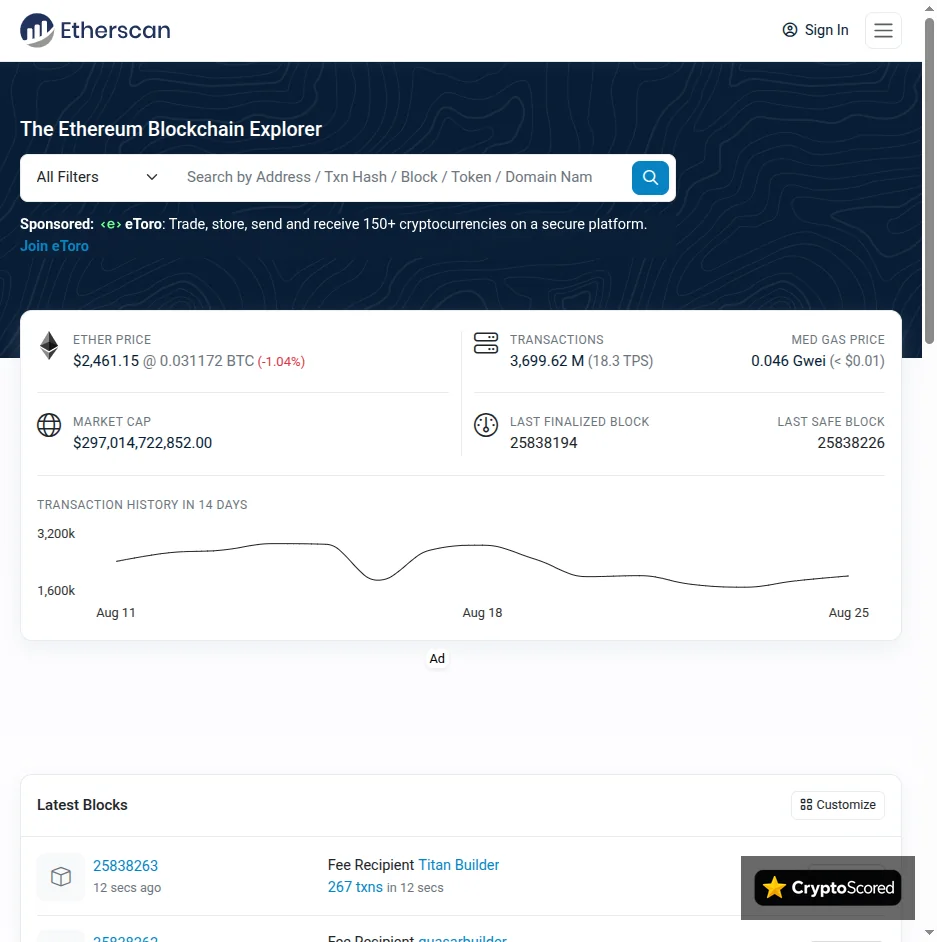Click last finalized block 25838194

pyautogui.click(x=544, y=443)
